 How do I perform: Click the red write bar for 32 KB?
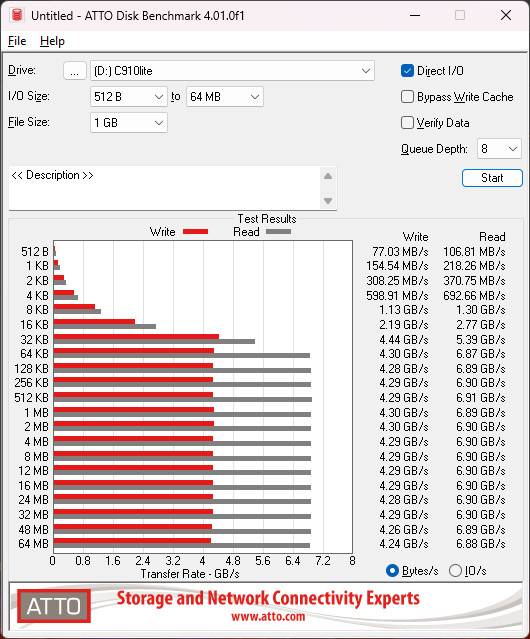pos(136,337)
